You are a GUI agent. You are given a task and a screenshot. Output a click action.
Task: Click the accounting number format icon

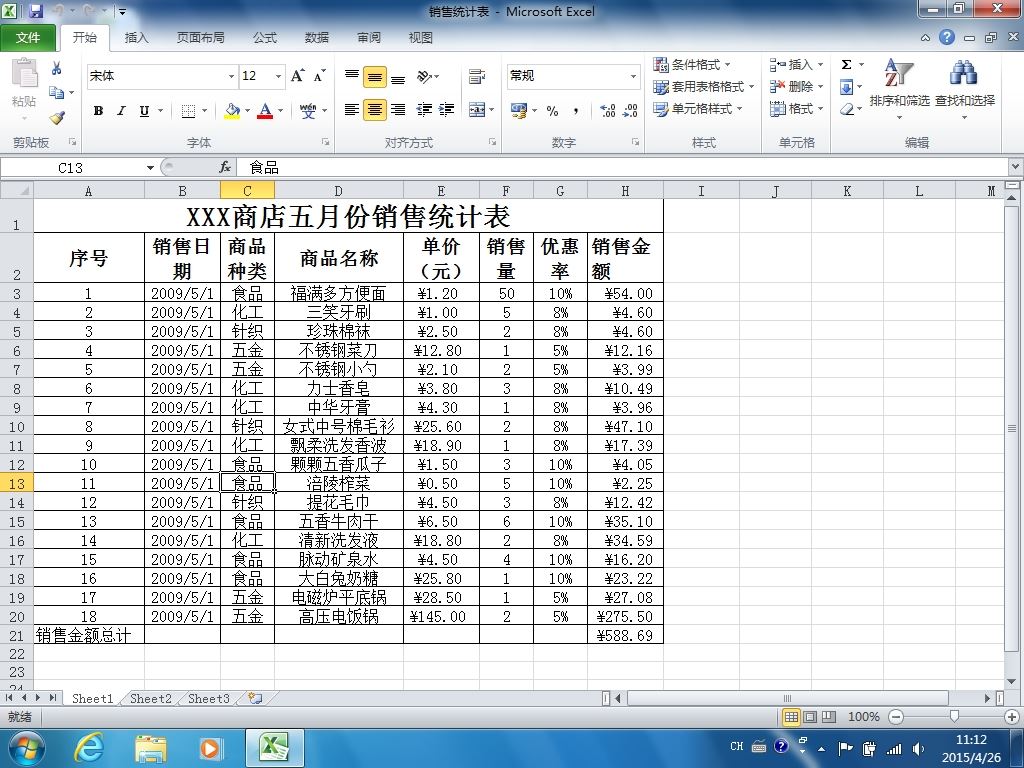click(519, 110)
